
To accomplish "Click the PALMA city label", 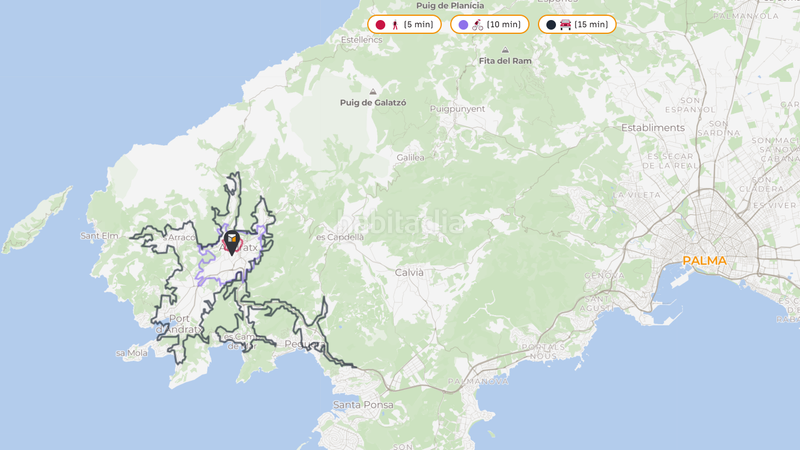I will pyautogui.click(x=704, y=261).
